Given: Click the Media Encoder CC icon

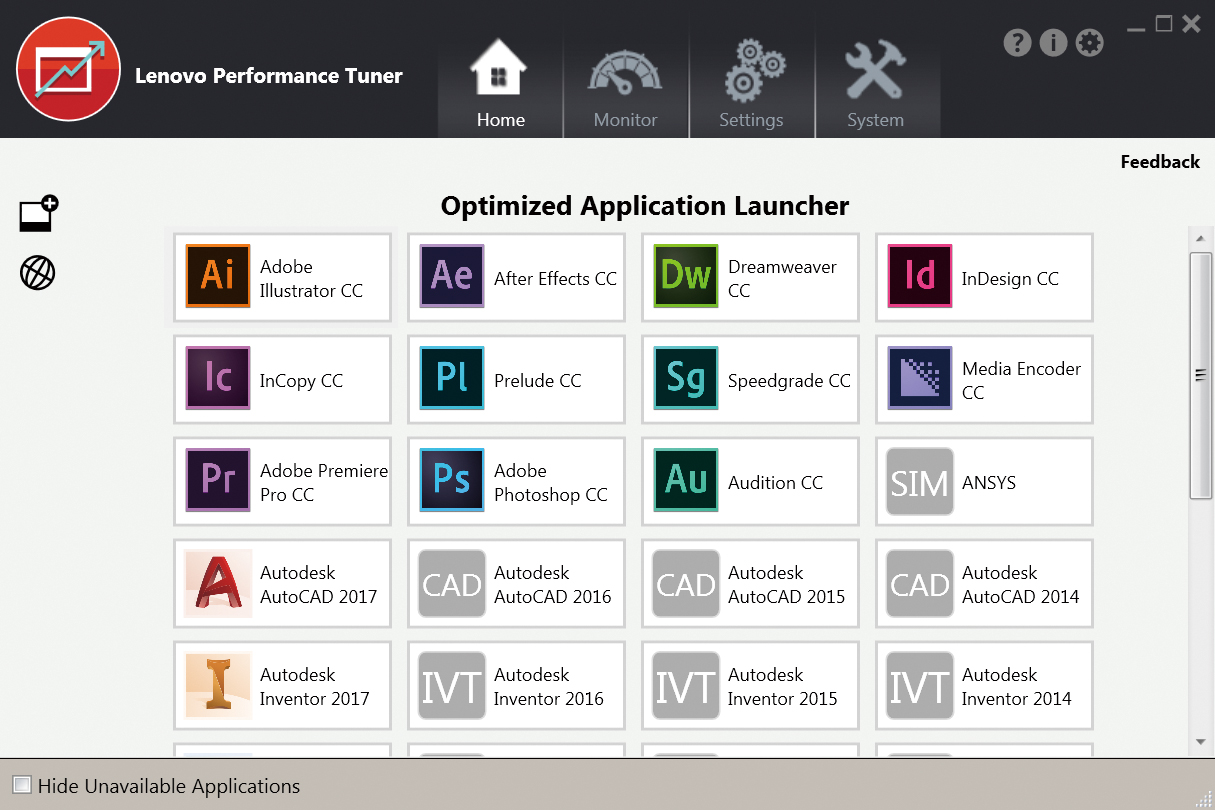Looking at the screenshot, I should (x=920, y=378).
